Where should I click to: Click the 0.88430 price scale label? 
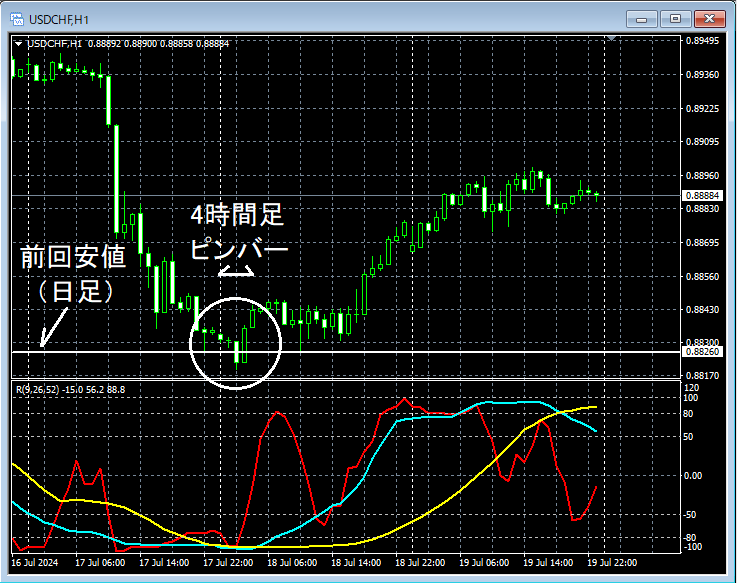click(702, 309)
